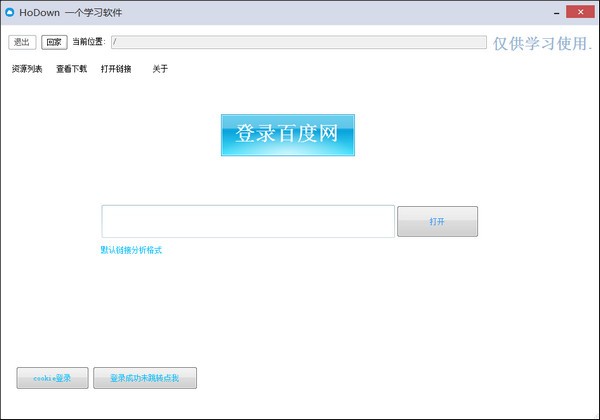
Task: Close the HoDown window
Action: tap(580, 11)
